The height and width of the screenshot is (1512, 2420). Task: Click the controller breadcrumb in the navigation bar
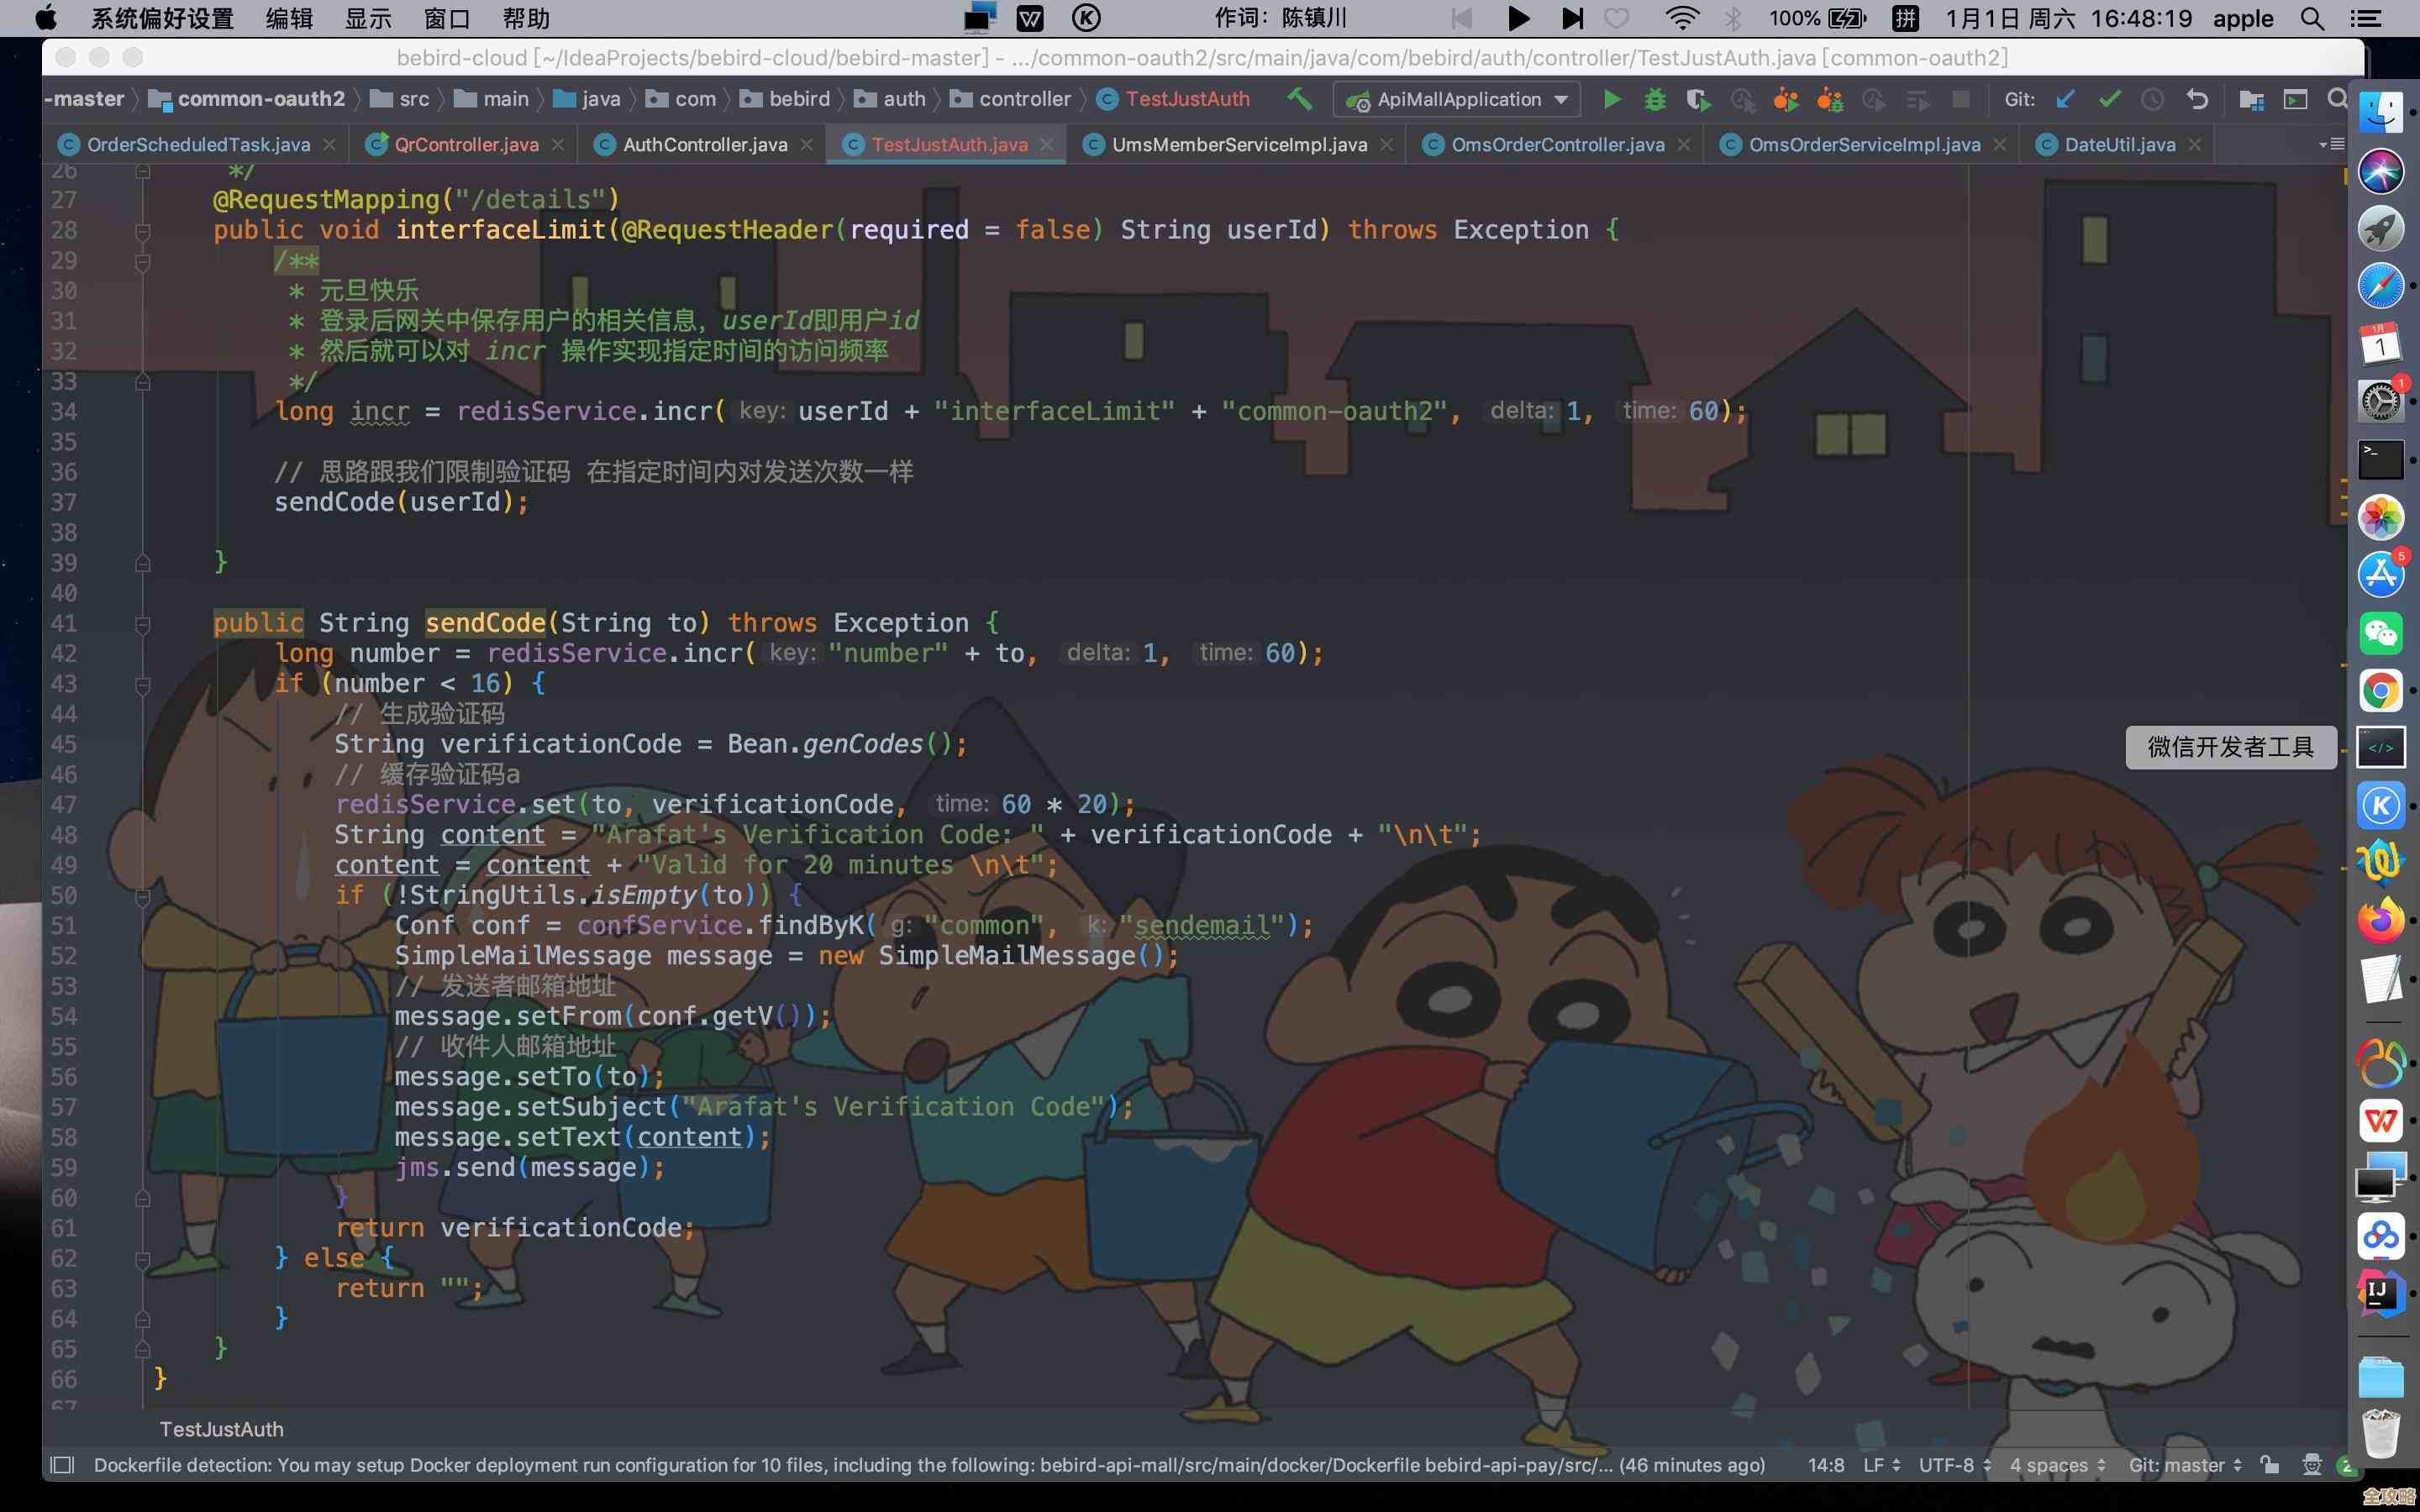[x=1023, y=99]
